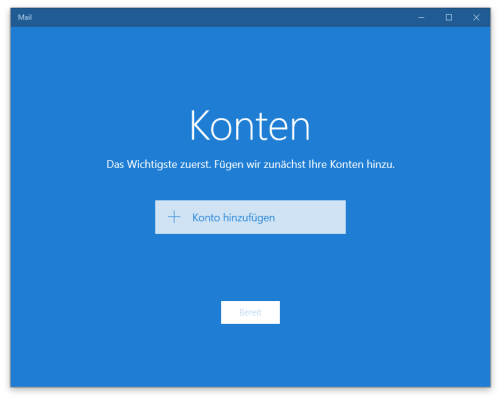The image size is (501, 400).
Task: Add an account via the plus symbol
Action: [174, 217]
